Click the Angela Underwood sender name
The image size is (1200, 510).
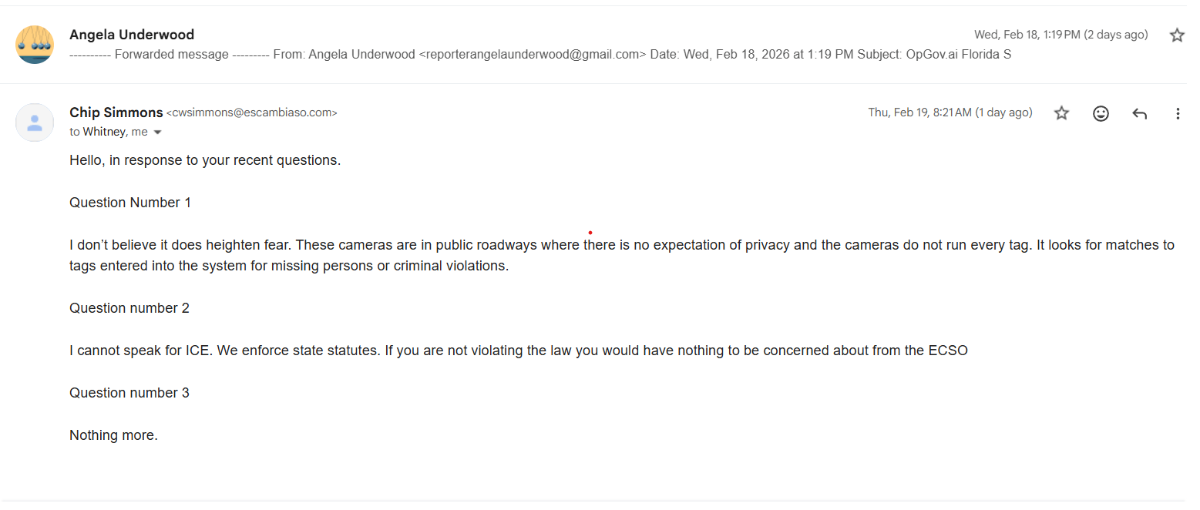(131, 35)
